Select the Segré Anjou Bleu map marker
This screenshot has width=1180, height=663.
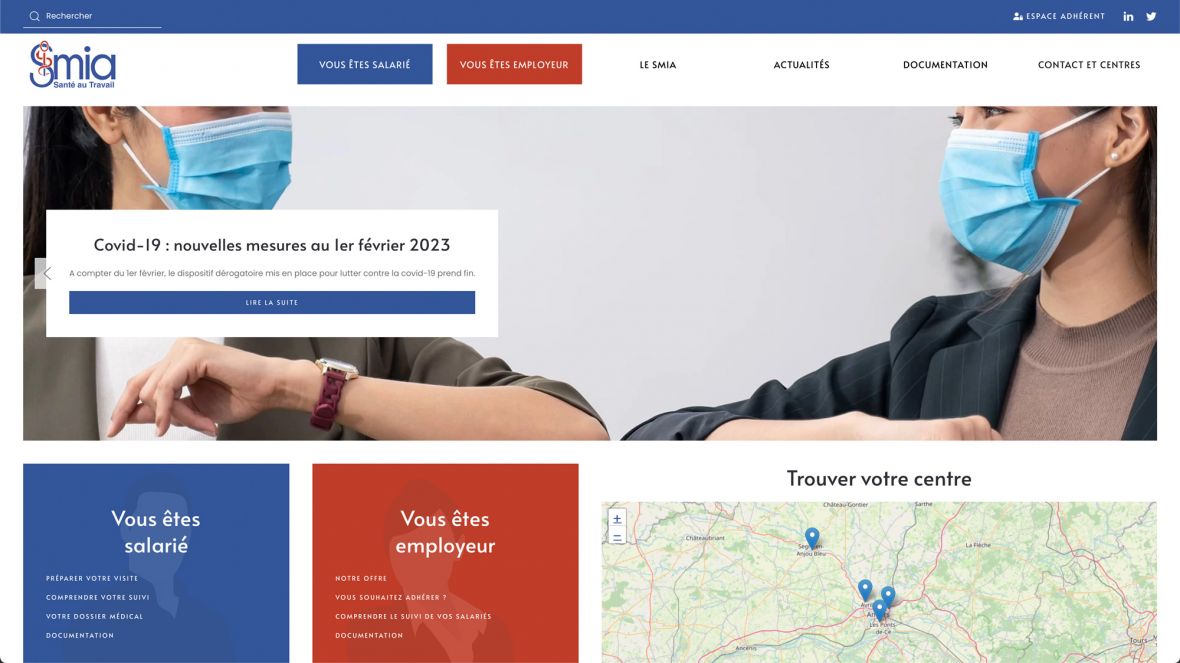[811, 537]
